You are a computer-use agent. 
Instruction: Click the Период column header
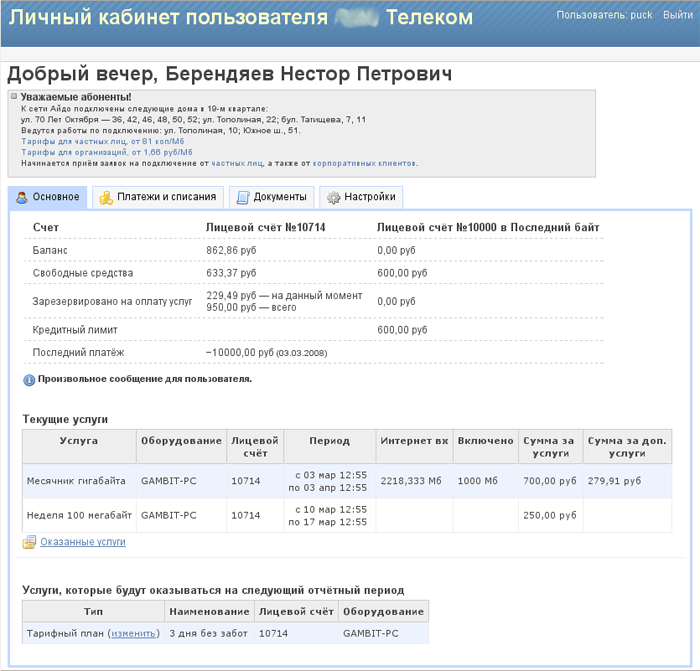coord(329,440)
